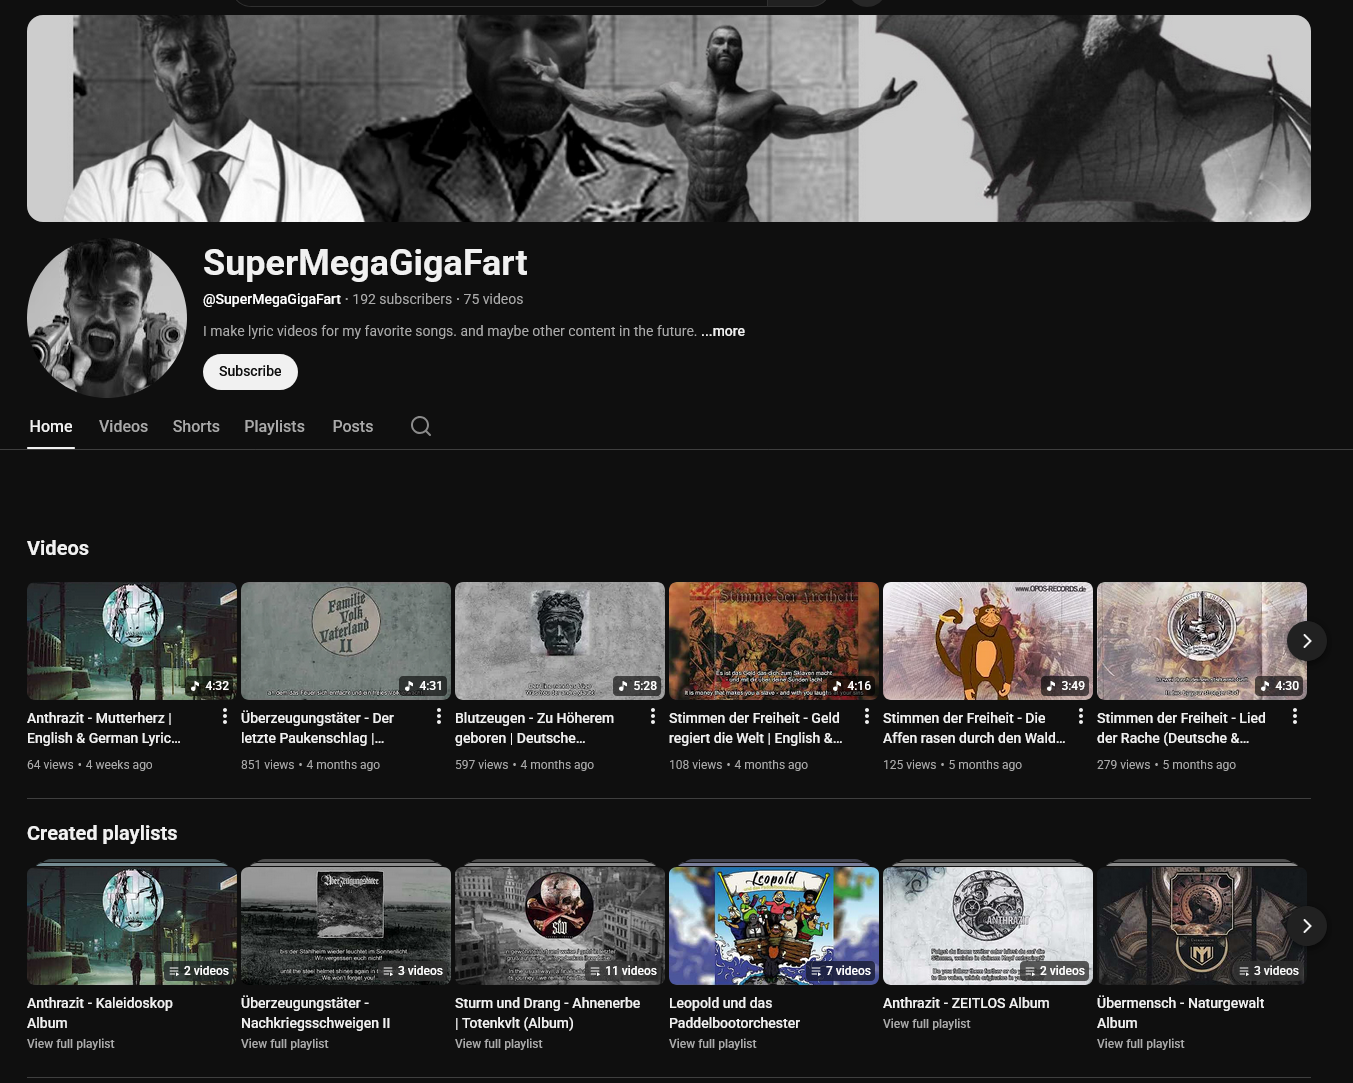Viewport: 1353px width, 1083px height.
Task: Open options menu for Anthrazit - Mutterherz video
Action: click(225, 717)
